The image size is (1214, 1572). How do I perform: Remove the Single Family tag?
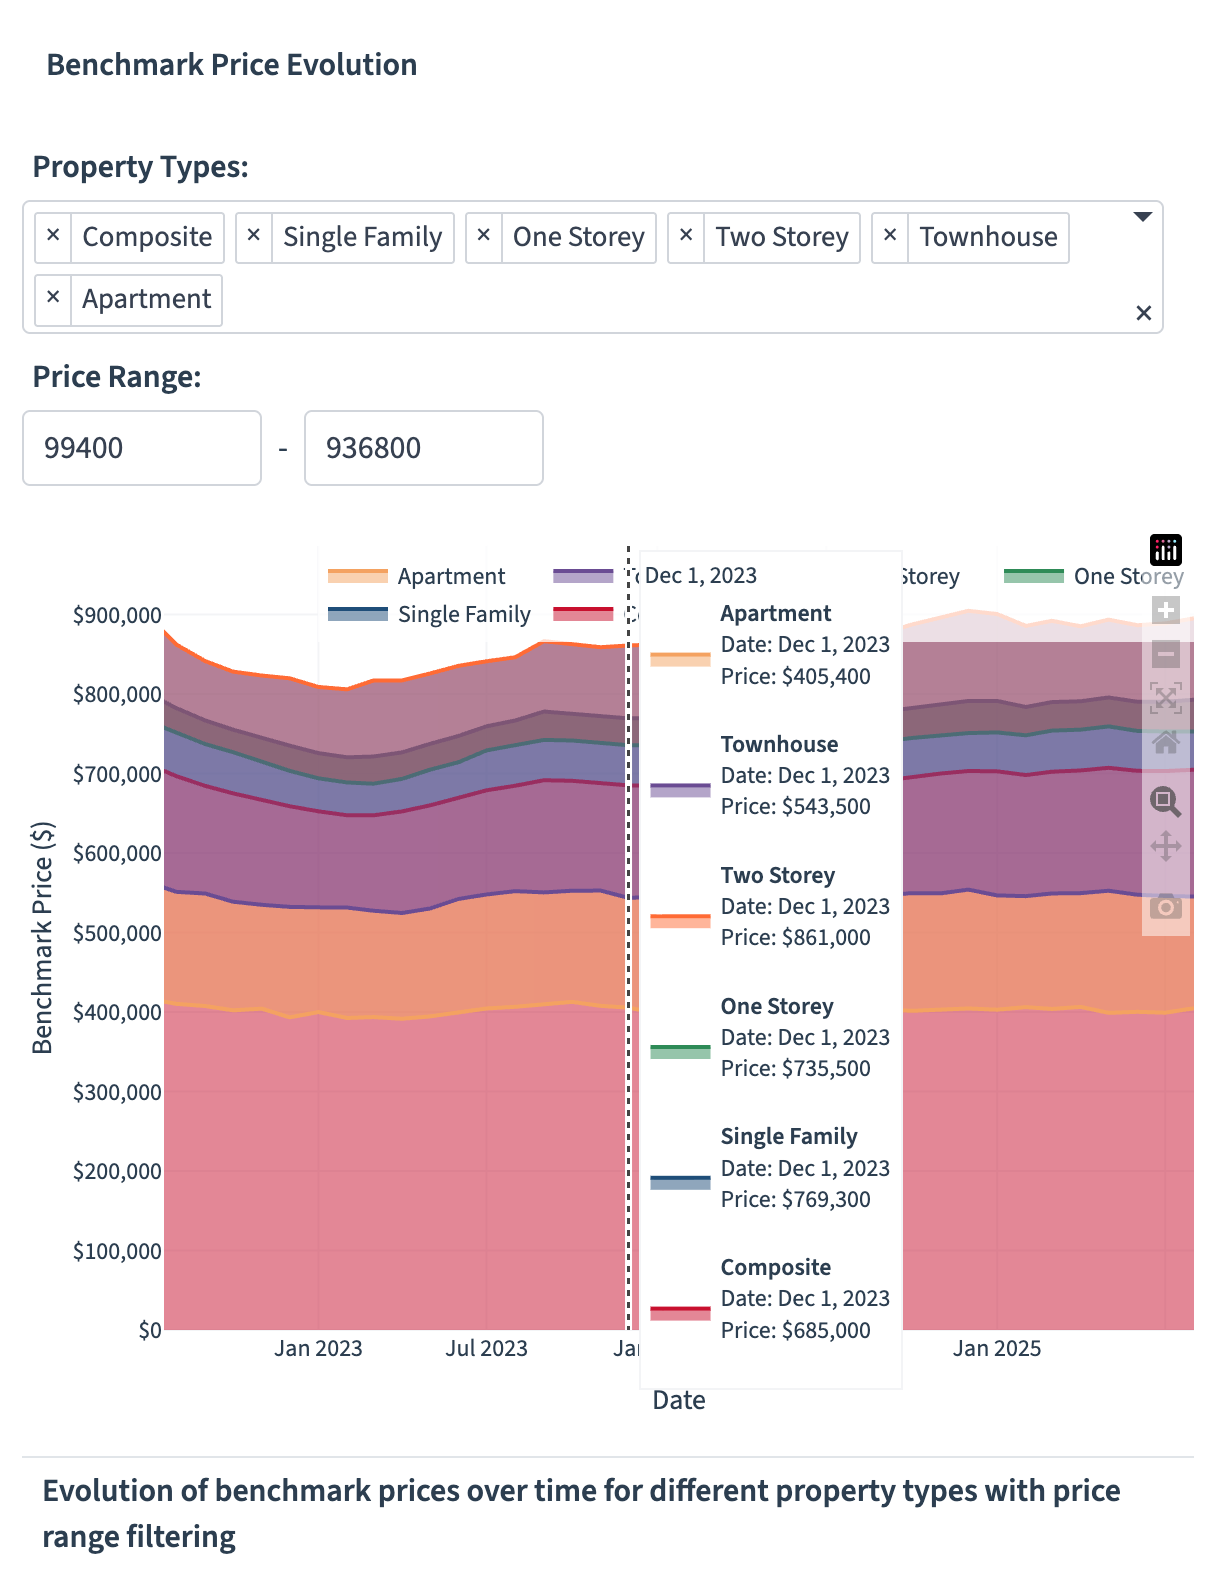pyautogui.click(x=254, y=236)
